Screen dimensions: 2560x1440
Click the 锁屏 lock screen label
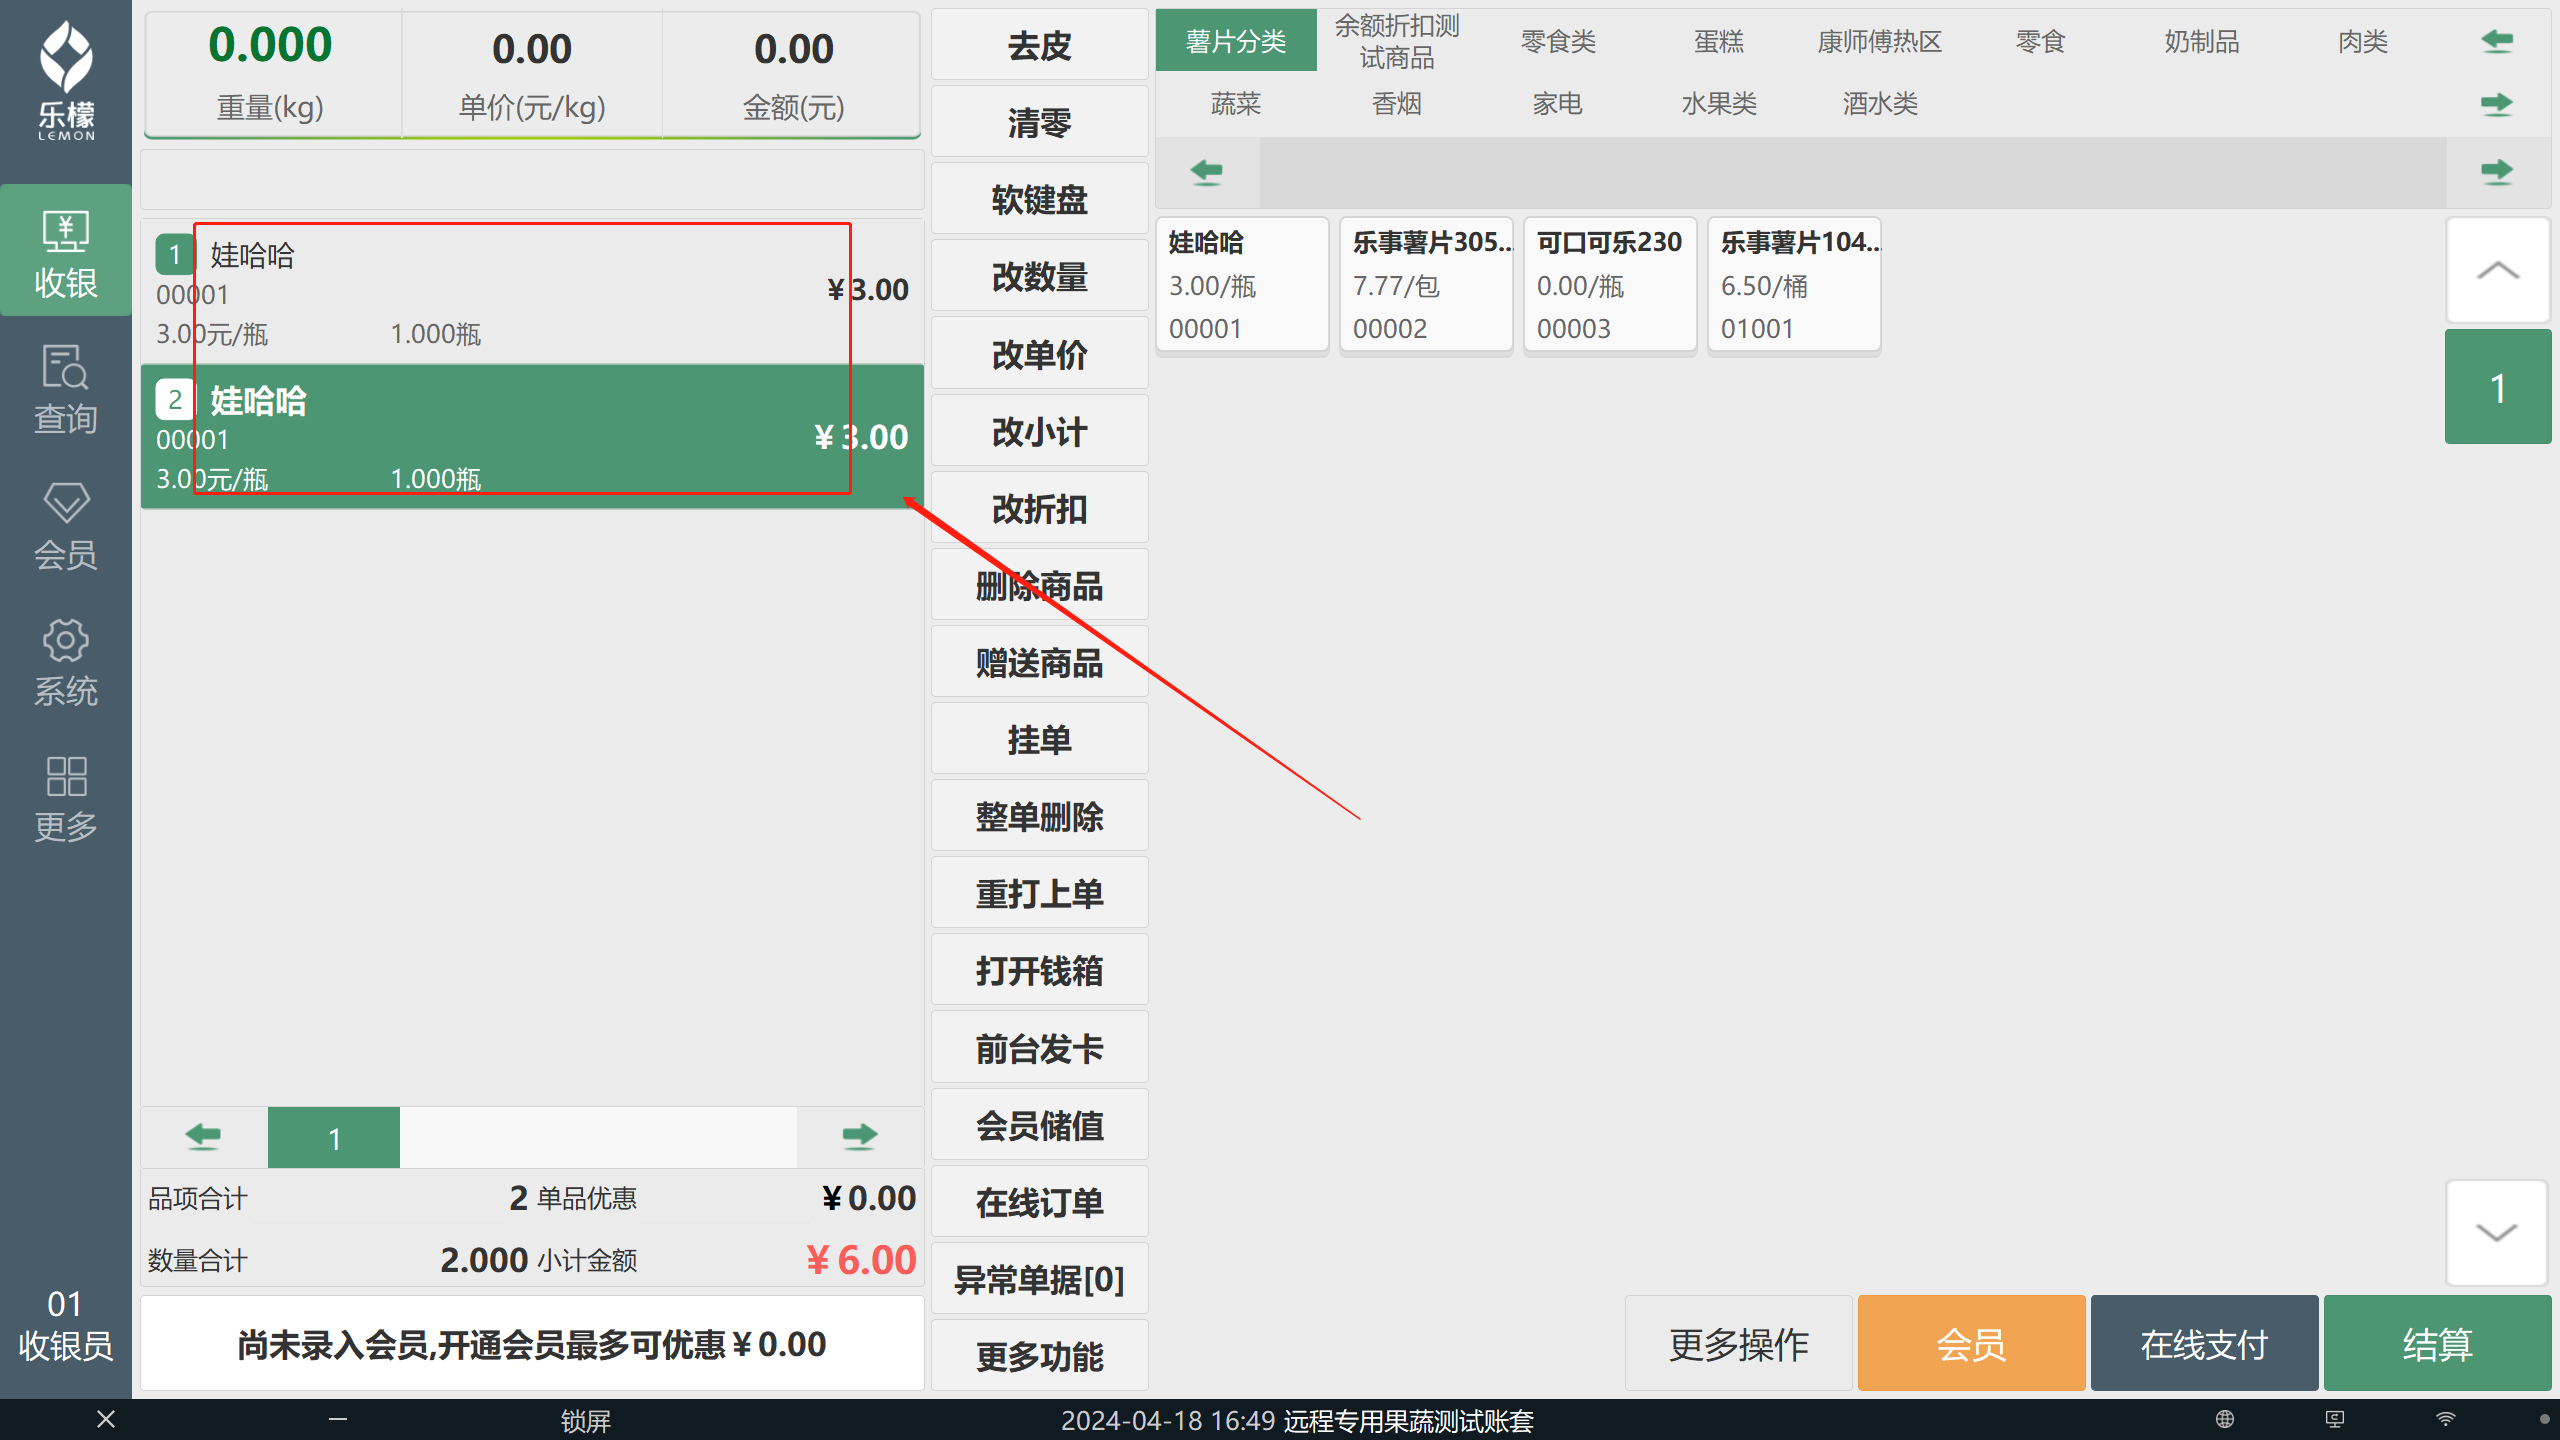coord(585,1420)
